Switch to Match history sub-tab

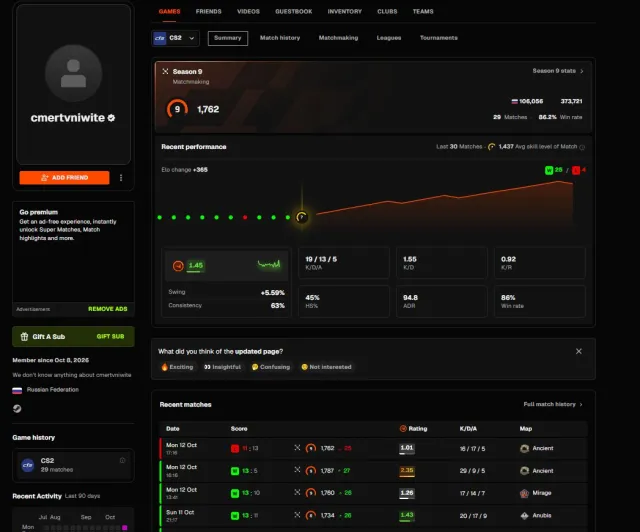coord(280,38)
